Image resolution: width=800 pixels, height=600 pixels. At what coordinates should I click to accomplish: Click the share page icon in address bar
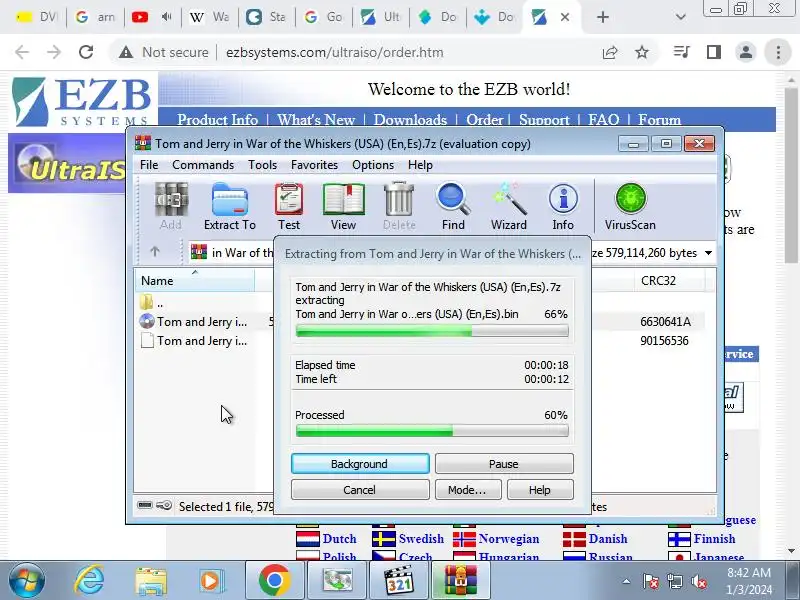tap(610, 52)
